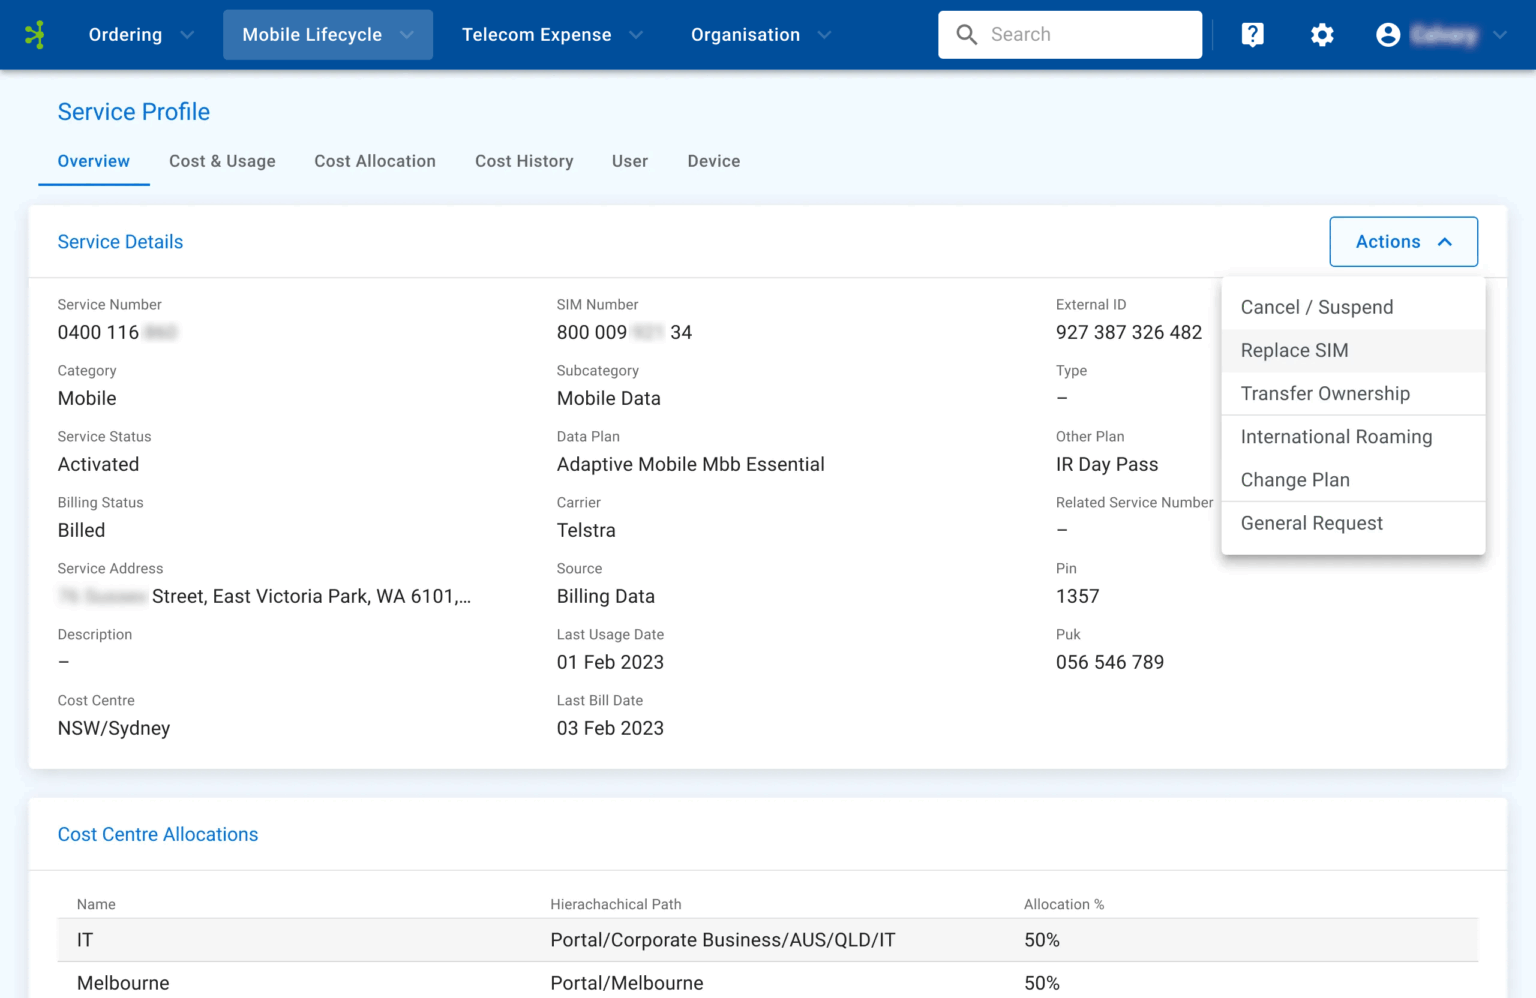The width and height of the screenshot is (1536, 998).
Task: Go to the Device tab
Action: tap(713, 161)
